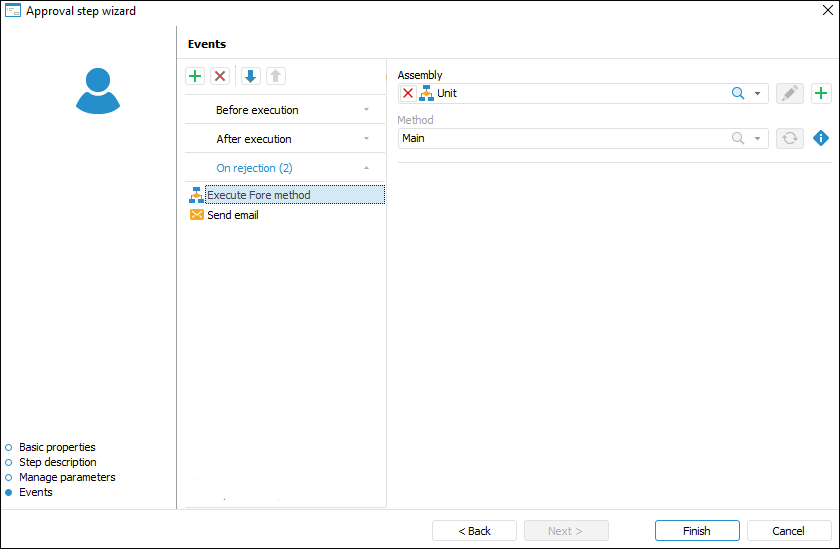Screen dimensions: 840x549
Task: Clear the Unit assembly with red X
Action: coord(408,93)
